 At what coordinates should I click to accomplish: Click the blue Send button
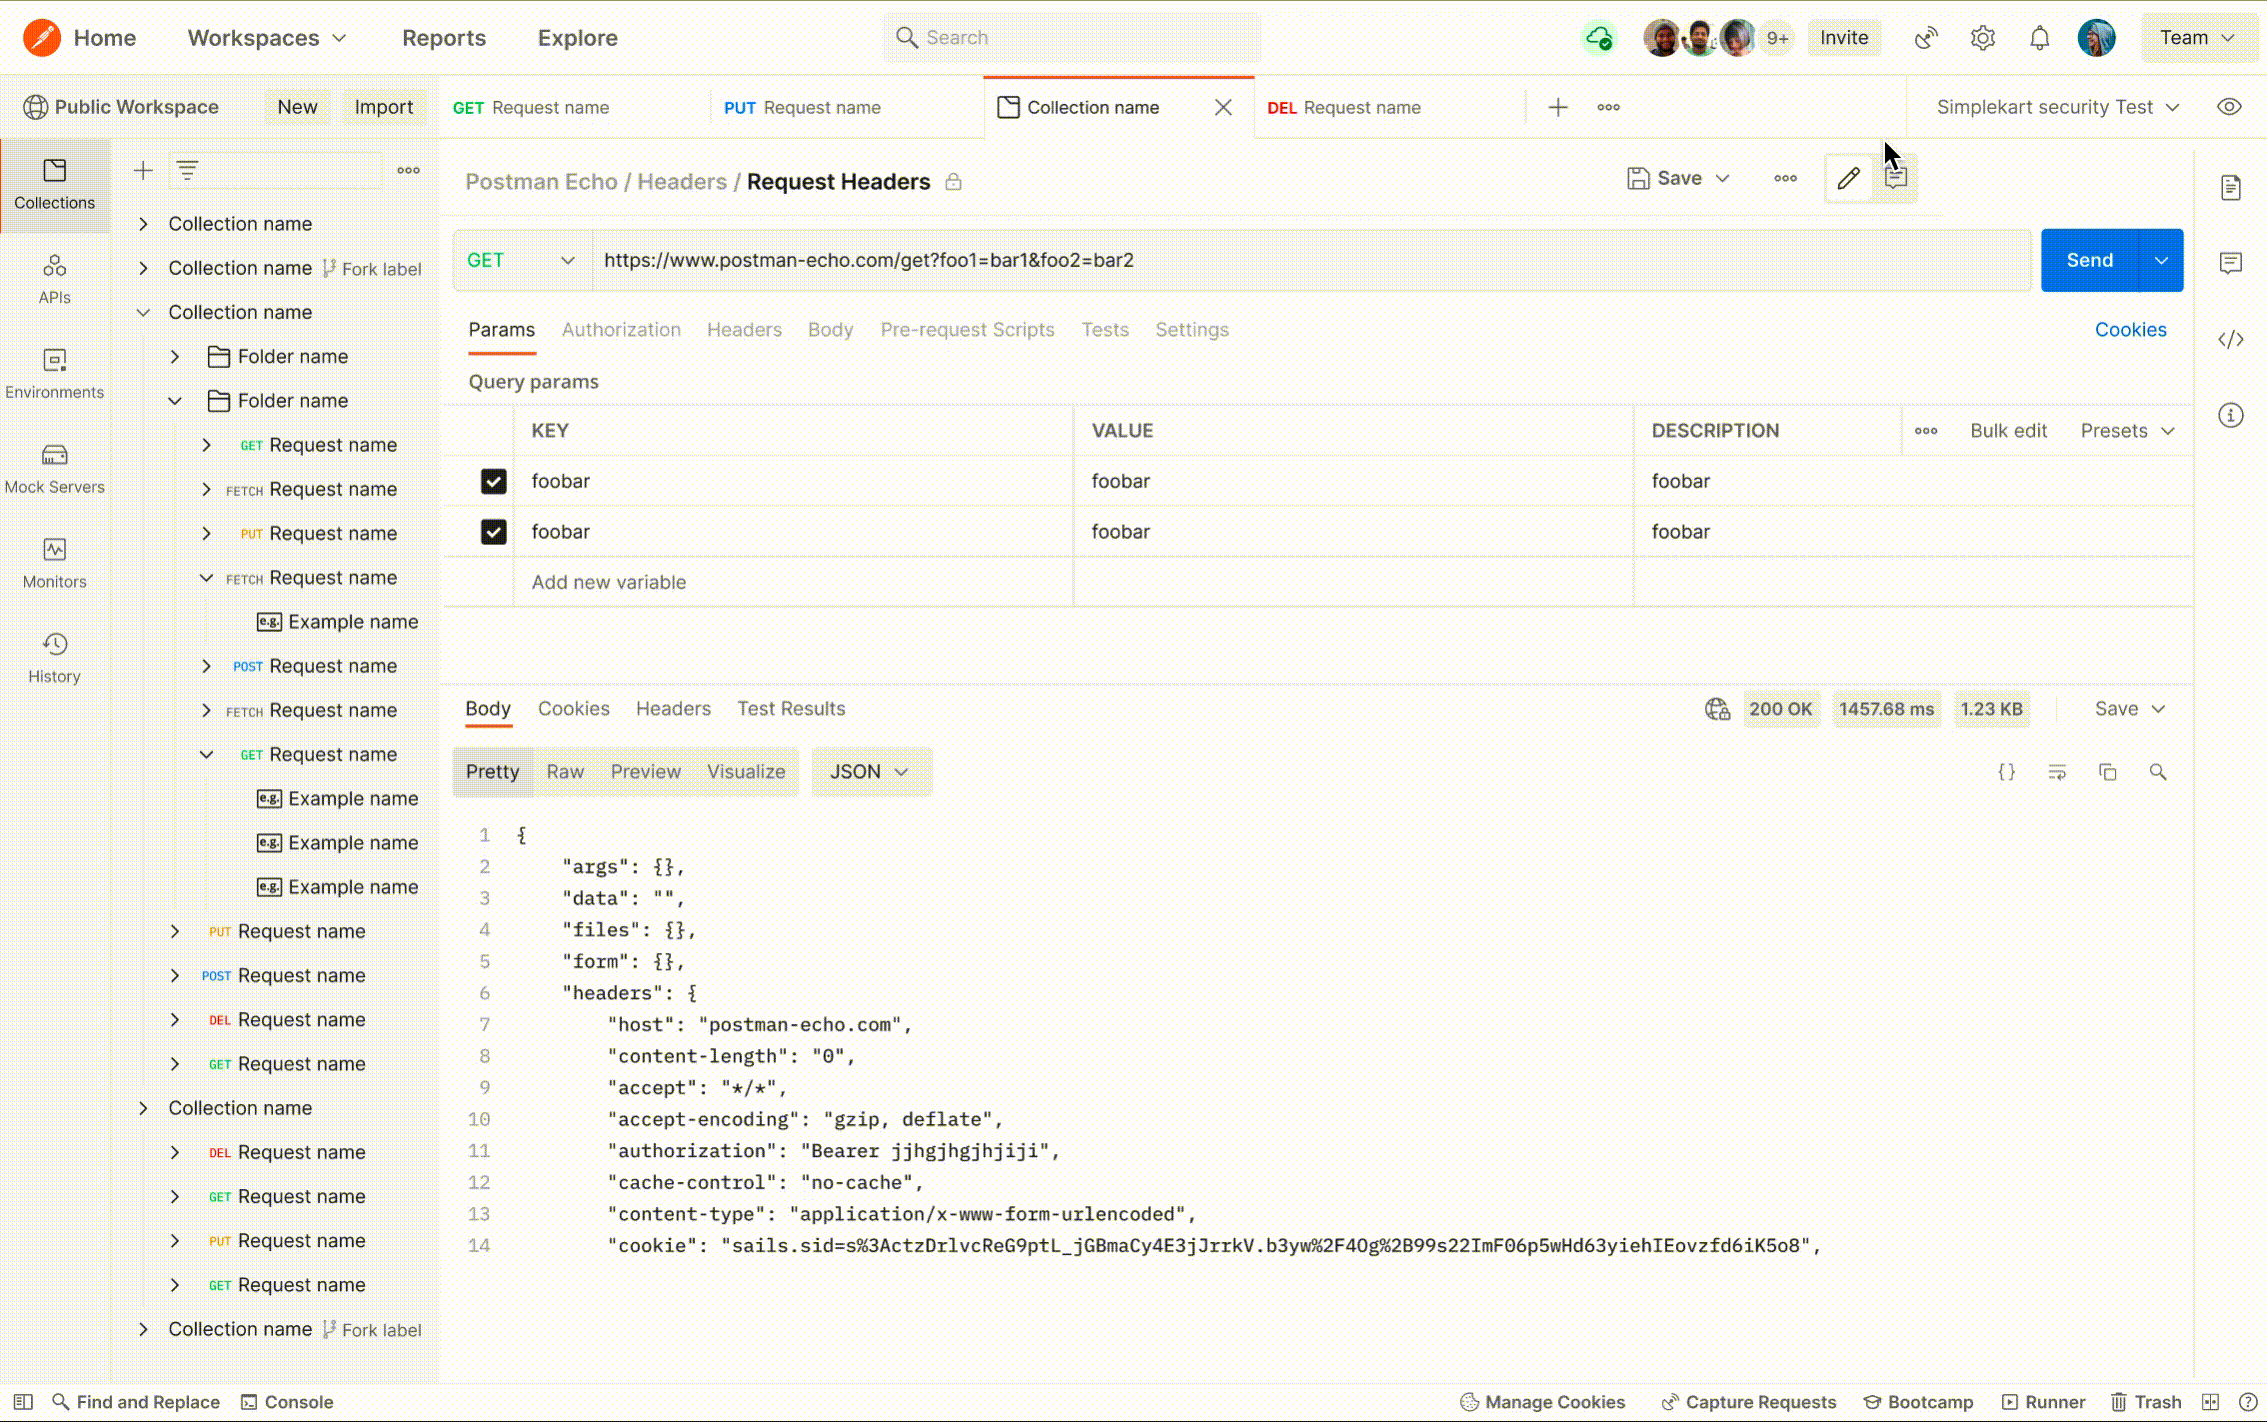2088,260
